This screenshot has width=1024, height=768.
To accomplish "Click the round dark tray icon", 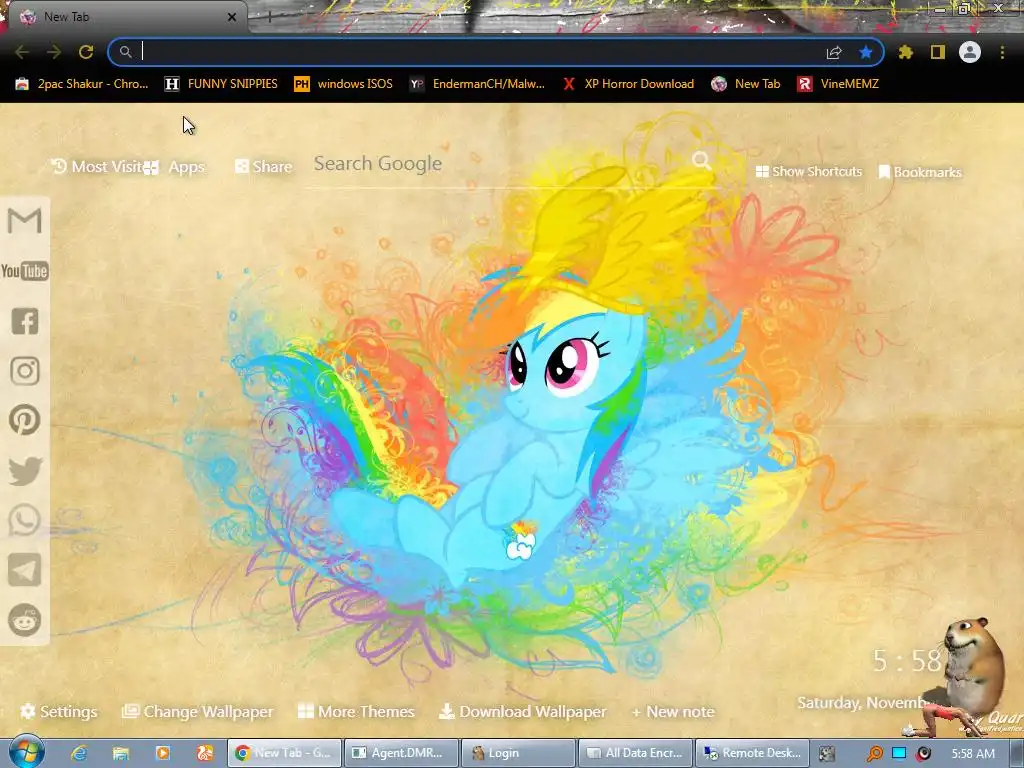I will (x=923, y=754).
